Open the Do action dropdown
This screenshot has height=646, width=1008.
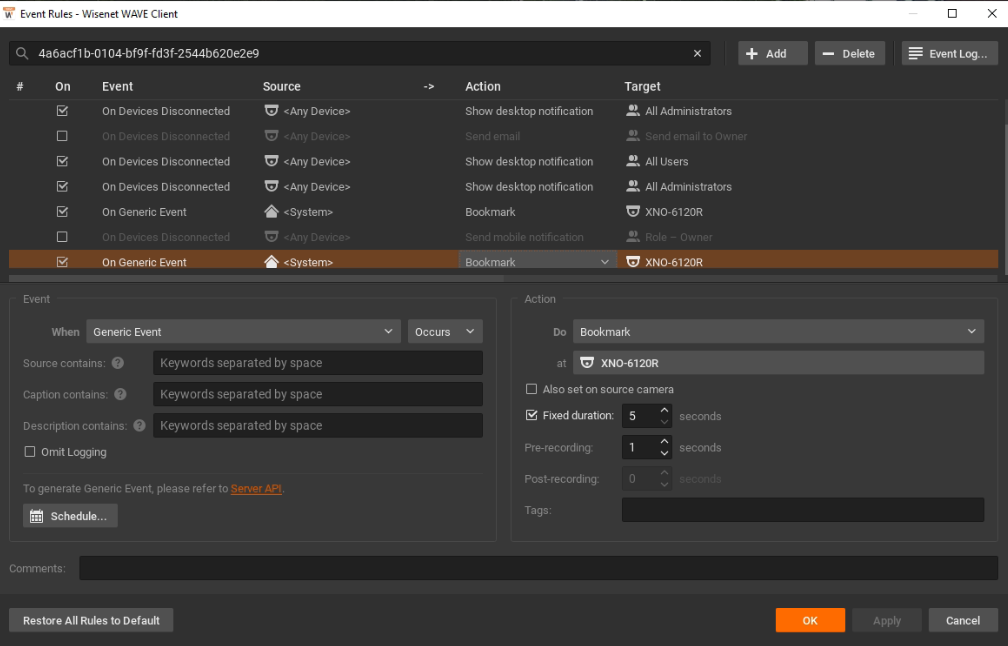778,332
